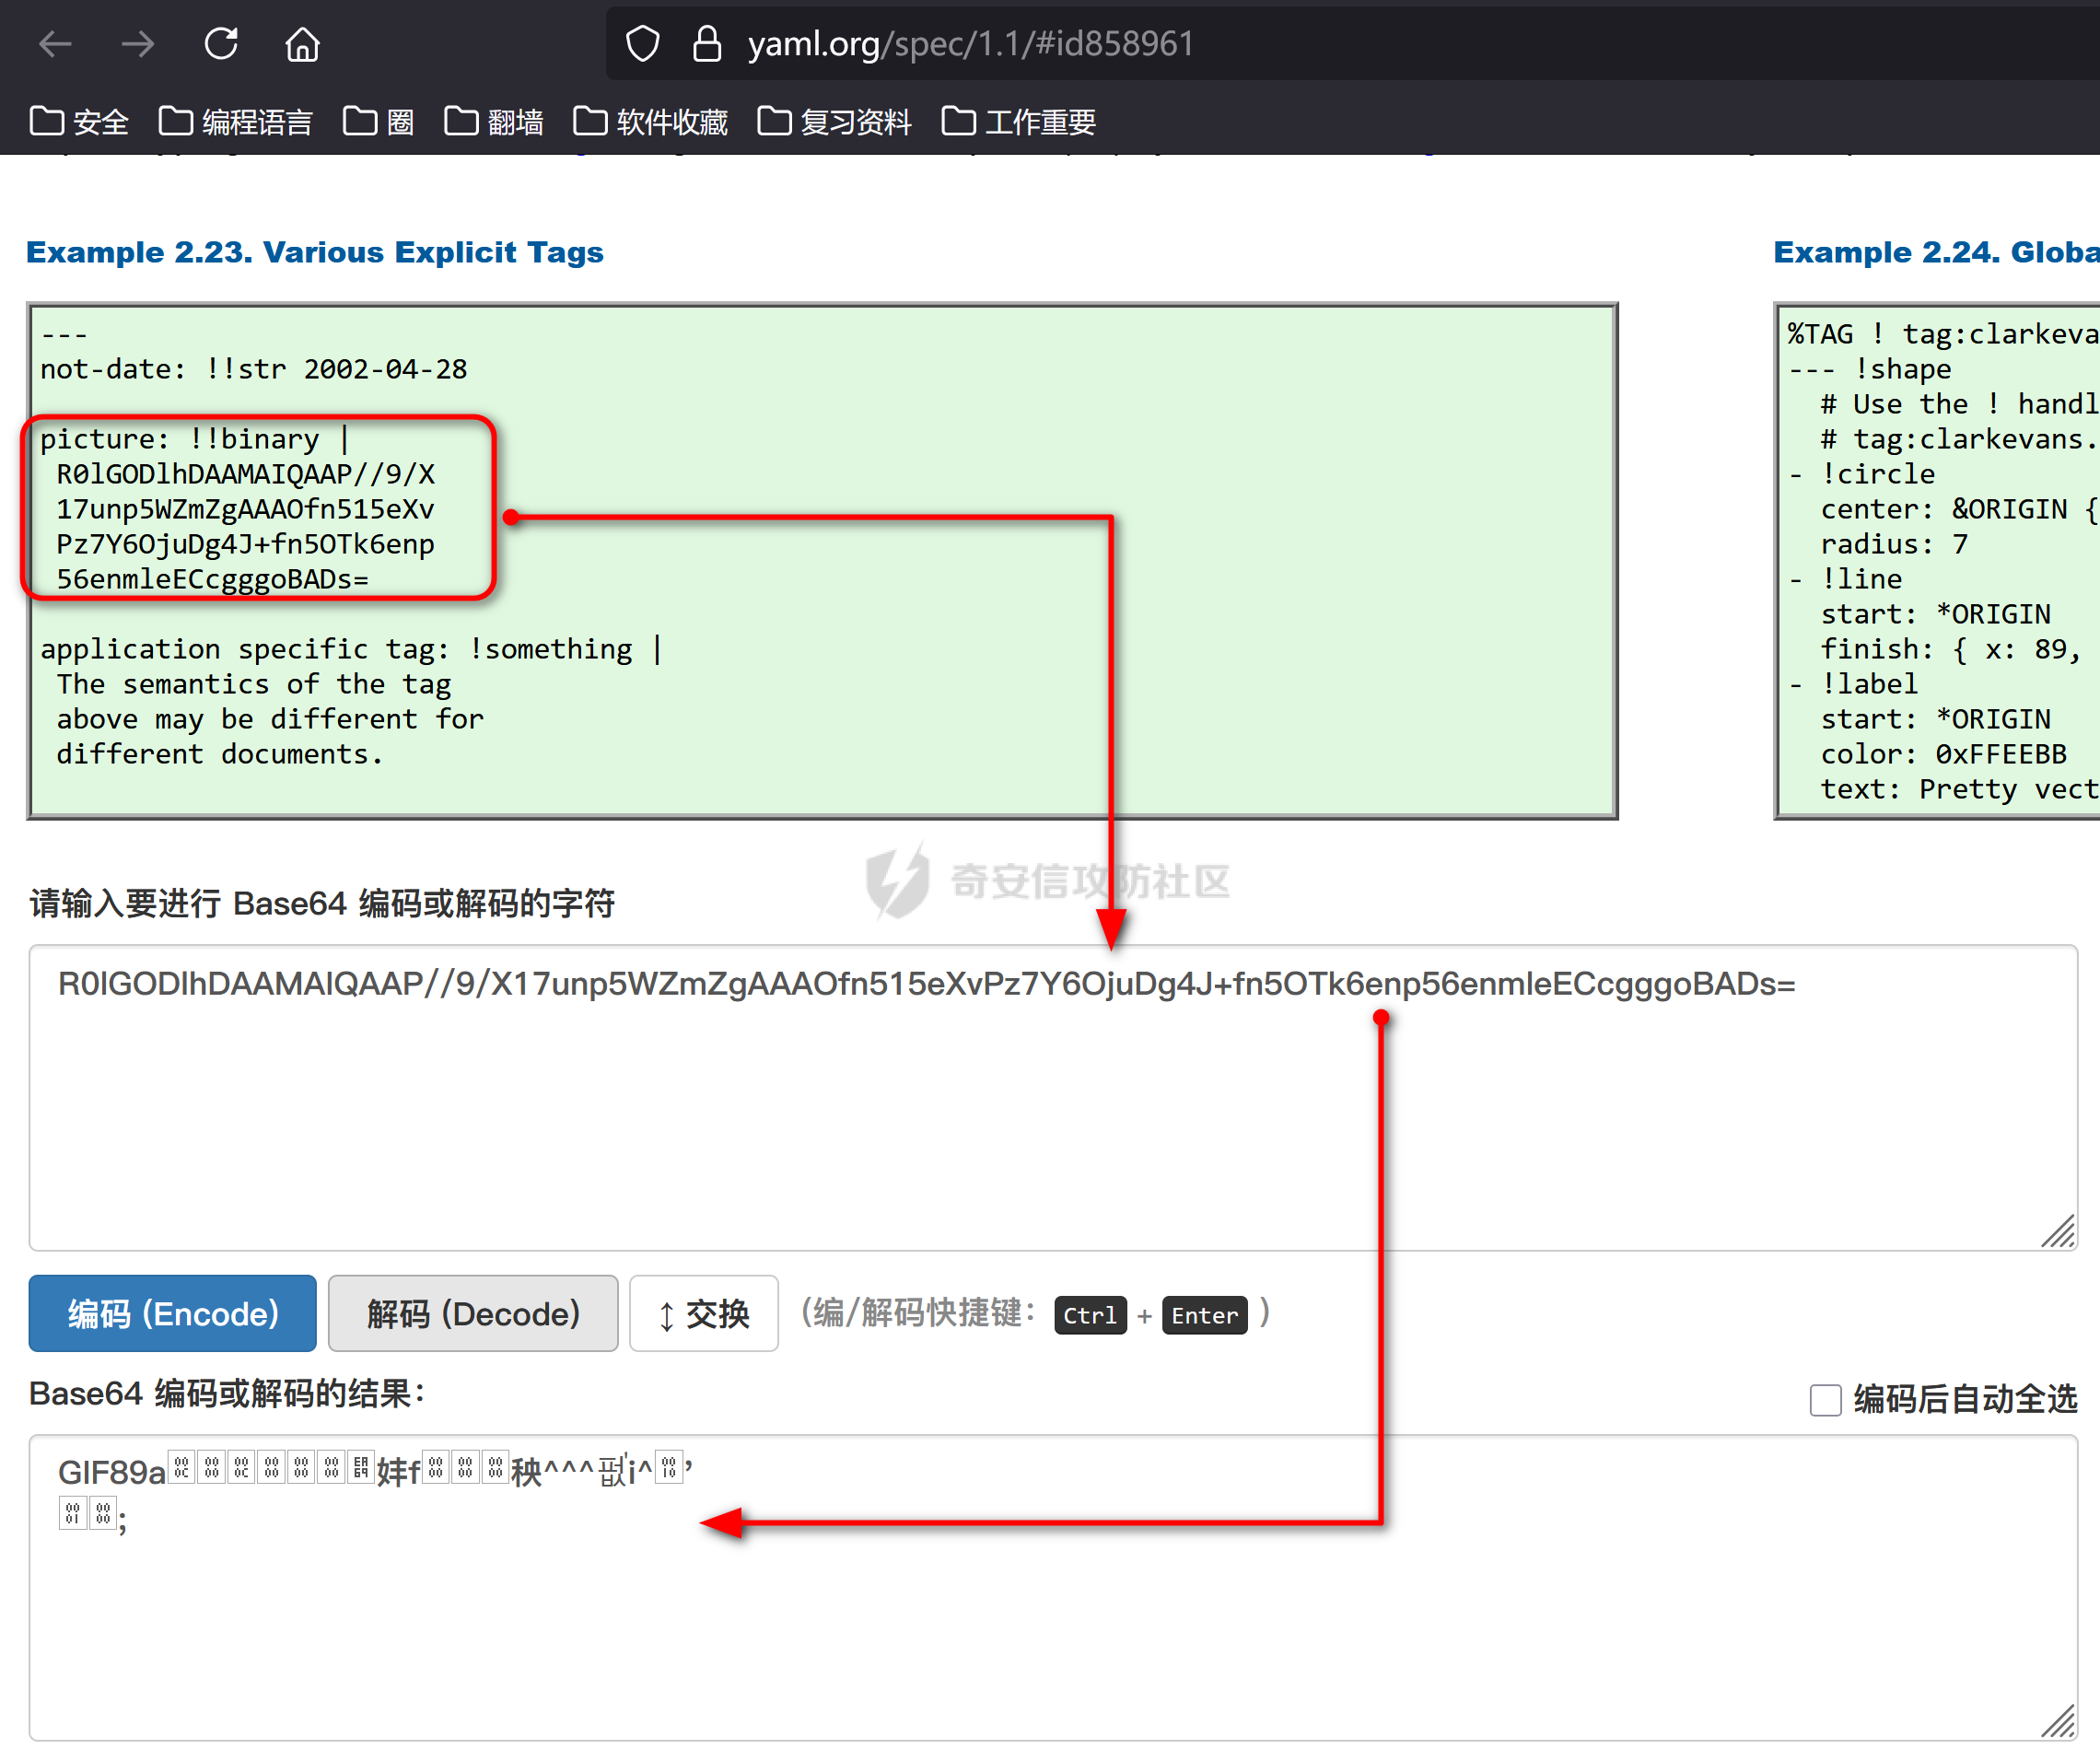Click the line 'not-date: !!str 2002-04-28'
Image resolution: width=2100 pixels, height=1761 pixels.
pyautogui.click(x=254, y=369)
